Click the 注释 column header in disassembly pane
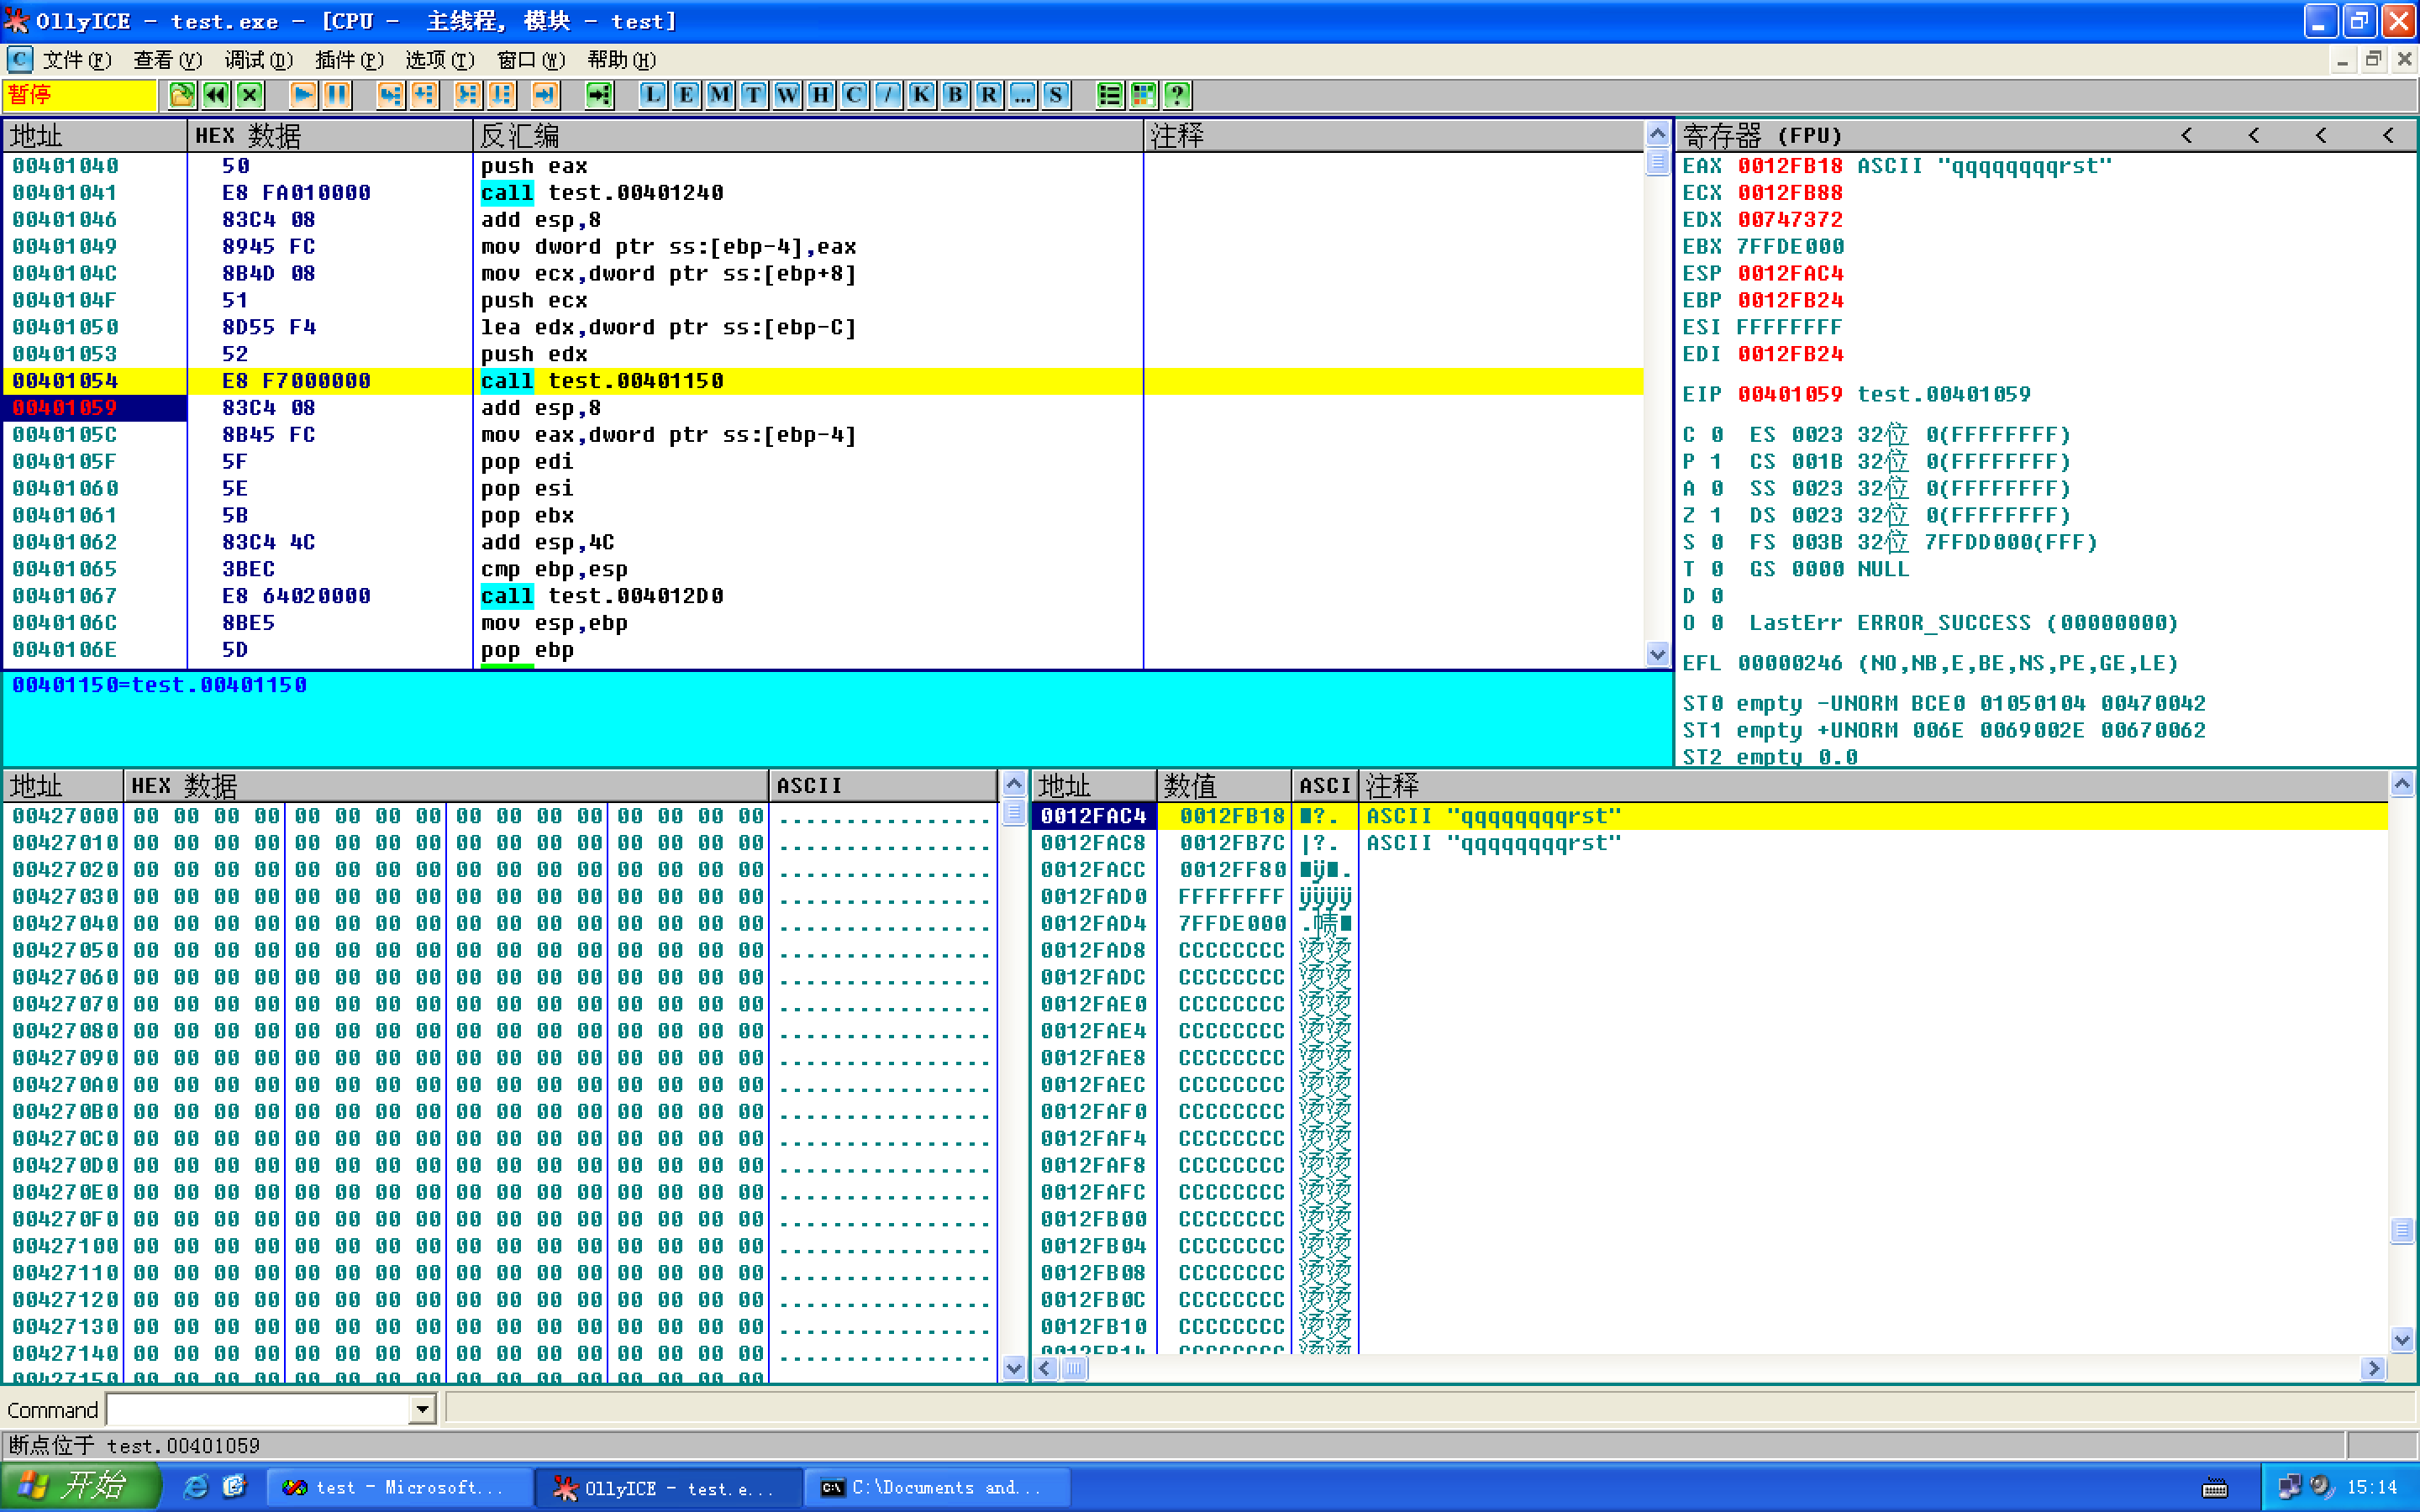This screenshot has width=2420, height=1512. (1393, 135)
